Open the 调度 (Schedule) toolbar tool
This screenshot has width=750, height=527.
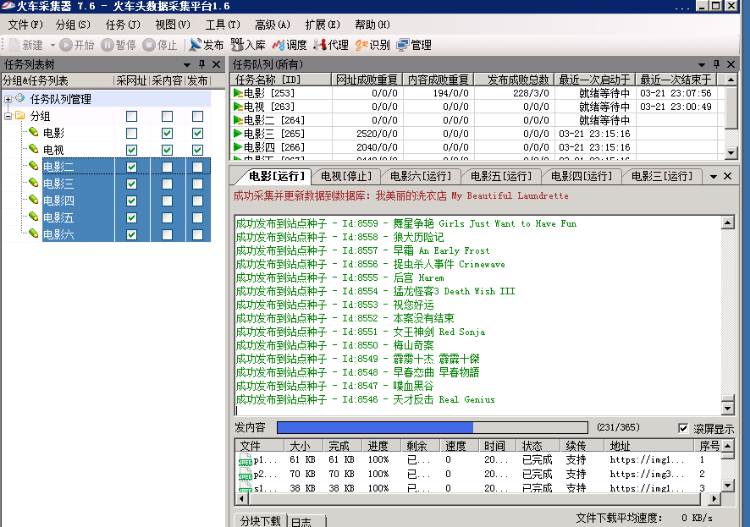[289, 45]
